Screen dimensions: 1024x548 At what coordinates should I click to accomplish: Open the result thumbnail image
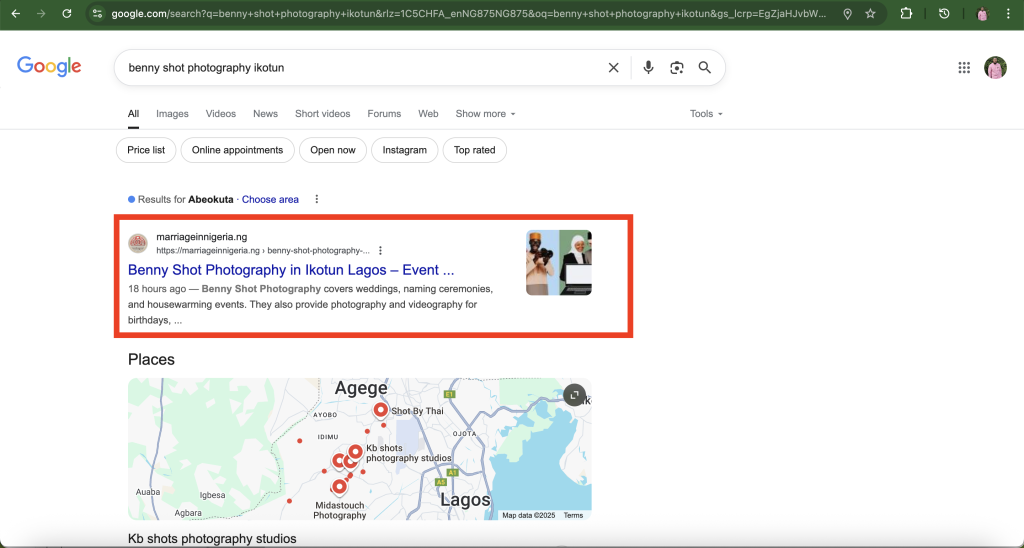(x=559, y=263)
